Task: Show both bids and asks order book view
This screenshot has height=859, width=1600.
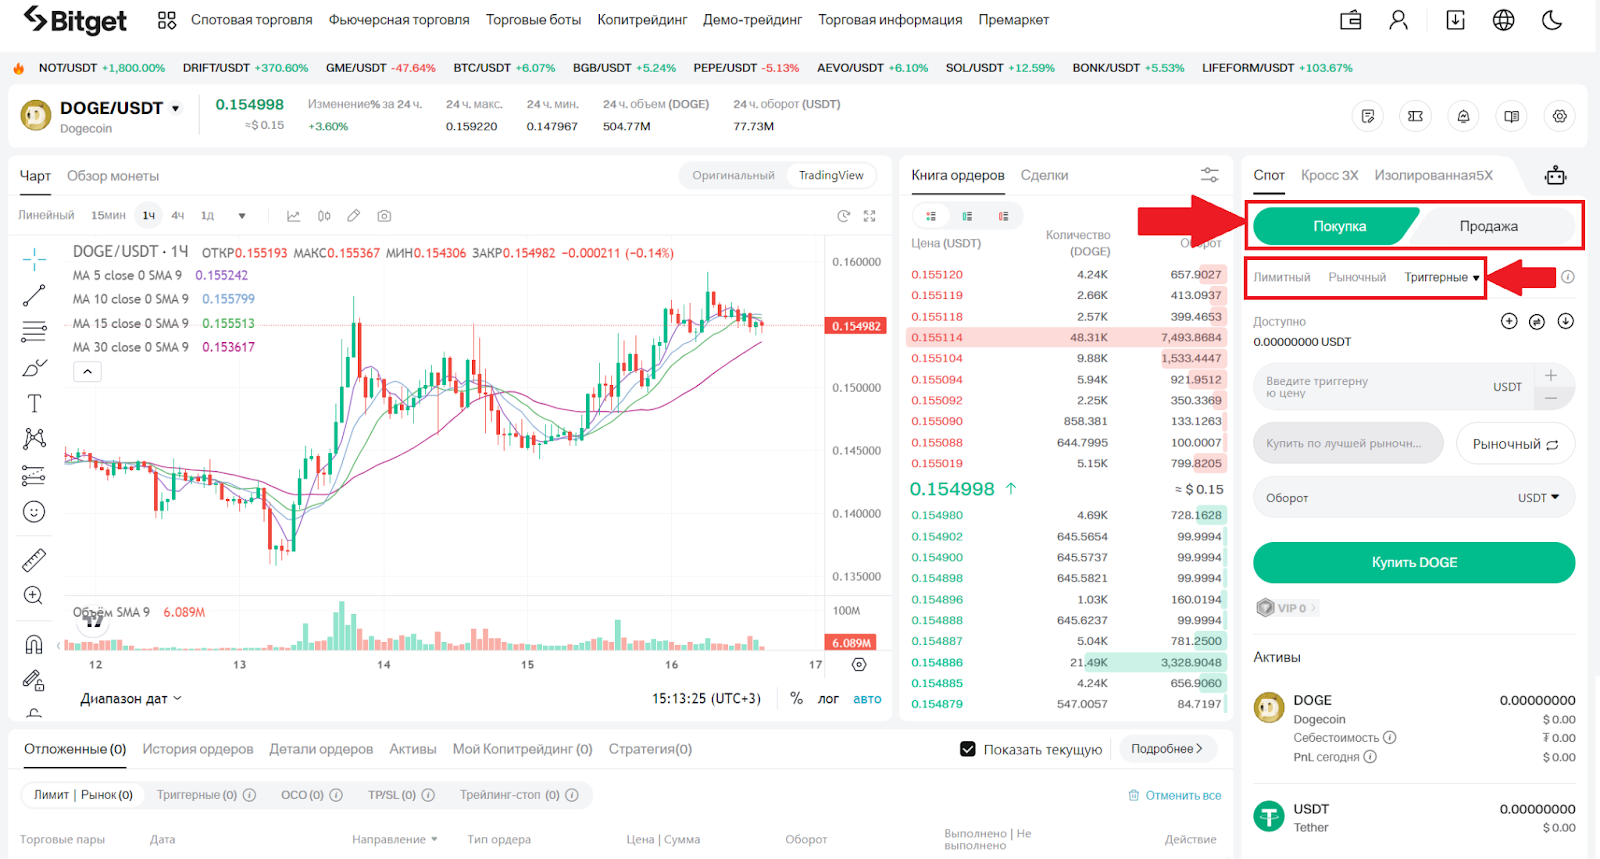Action: pyautogui.click(x=931, y=216)
